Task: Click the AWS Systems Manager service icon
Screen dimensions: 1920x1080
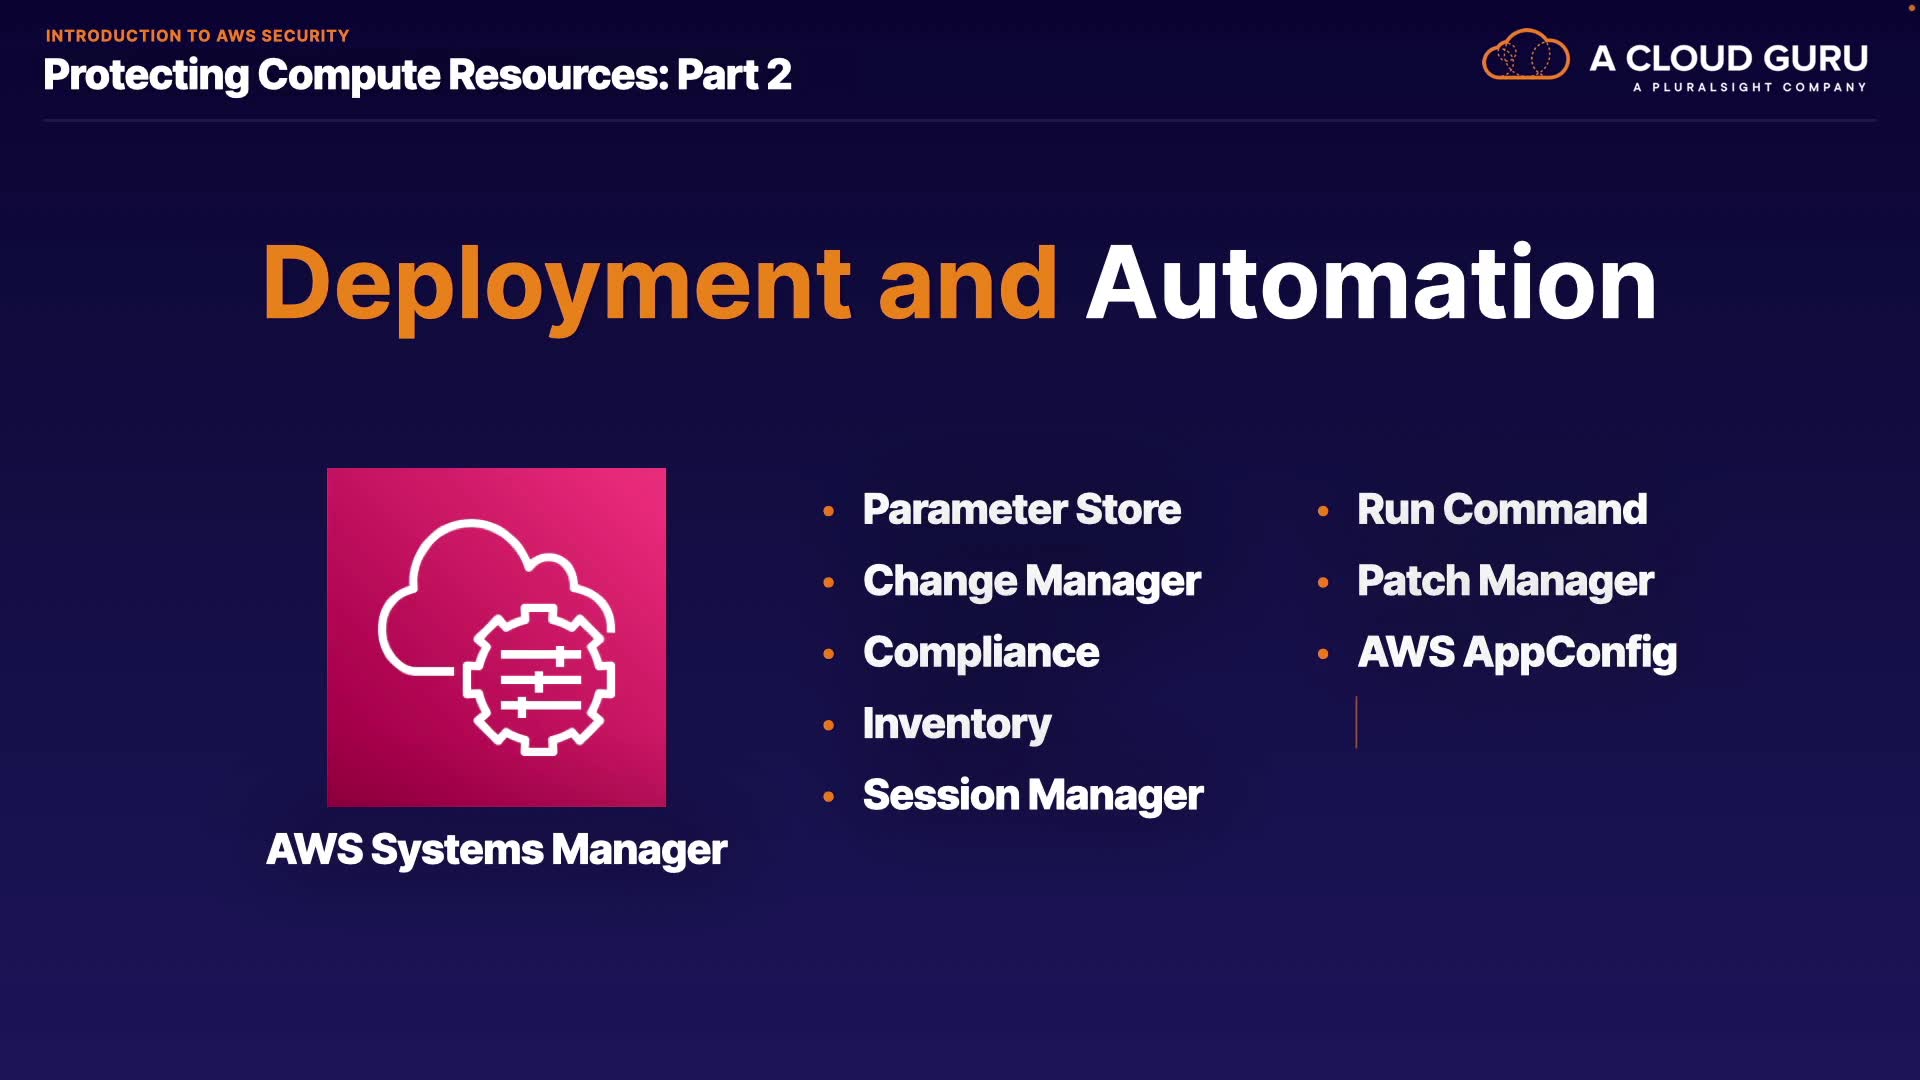Action: pyautogui.click(x=496, y=637)
